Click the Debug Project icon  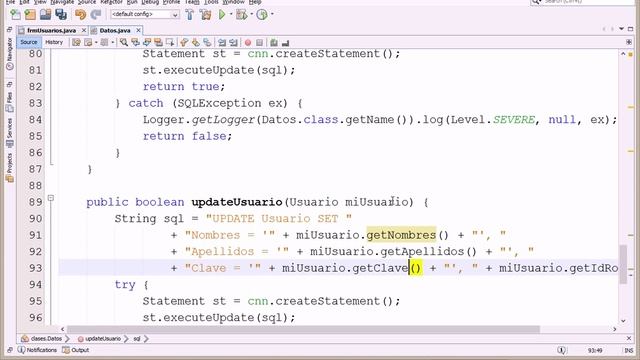tap(242, 15)
